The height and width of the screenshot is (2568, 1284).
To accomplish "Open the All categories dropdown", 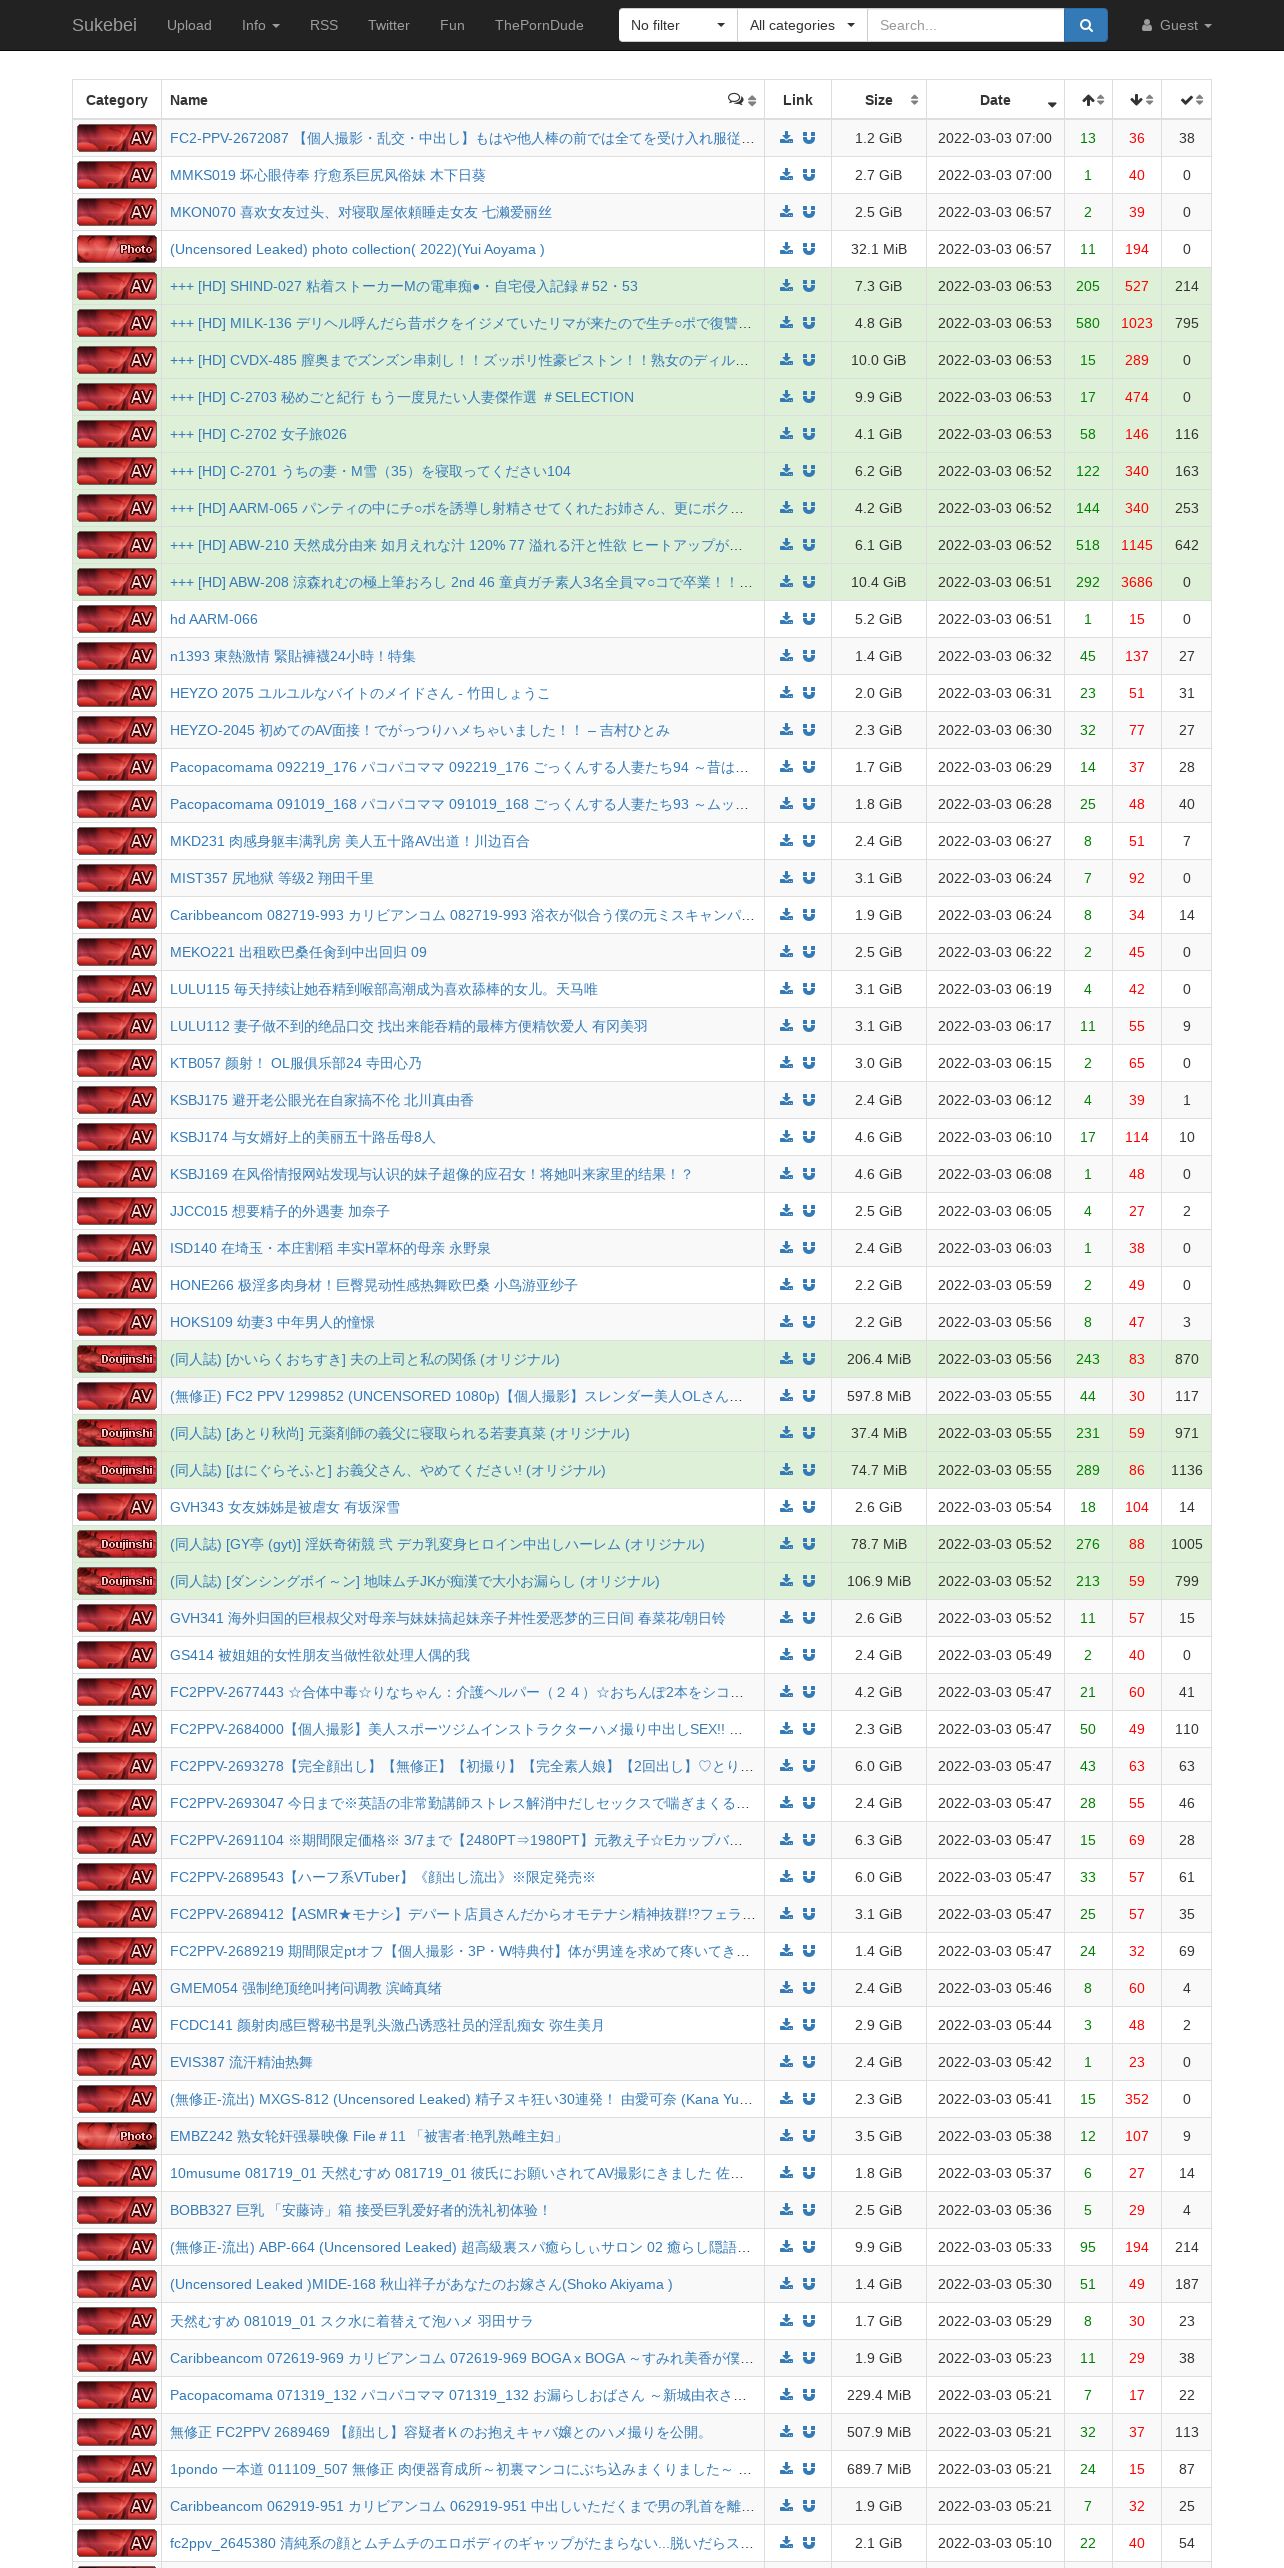I will (x=802, y=25).
